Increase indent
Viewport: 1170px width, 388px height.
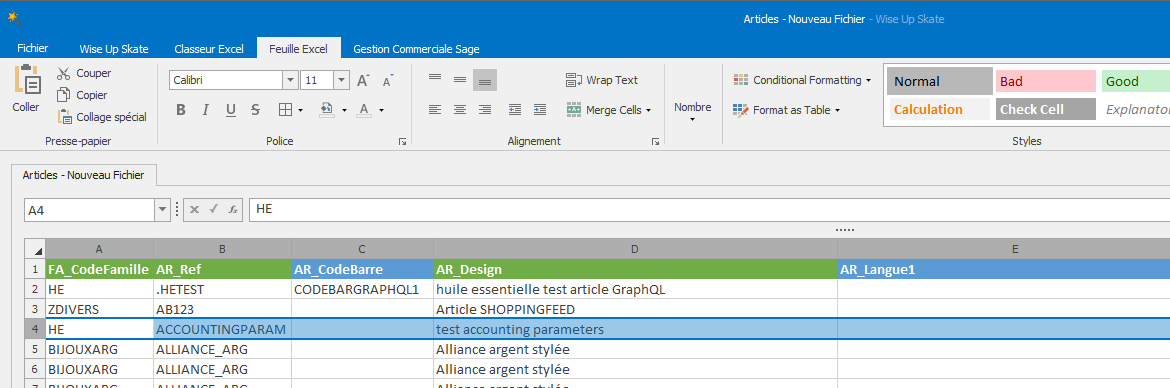pyautogui.click(x=539, y=110)
